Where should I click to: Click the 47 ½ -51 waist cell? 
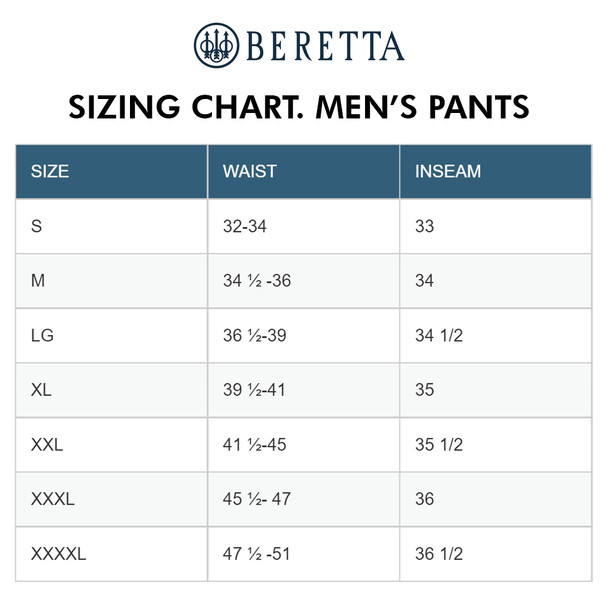point(256,554)
